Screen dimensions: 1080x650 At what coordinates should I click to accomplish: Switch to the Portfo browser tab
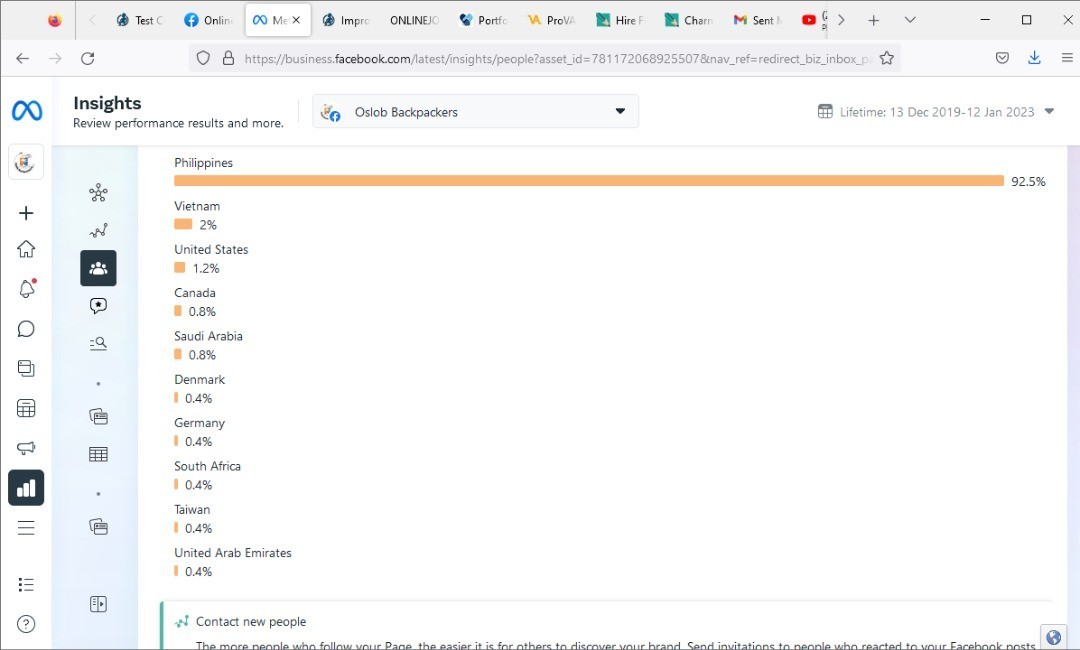tap(483, 20)
